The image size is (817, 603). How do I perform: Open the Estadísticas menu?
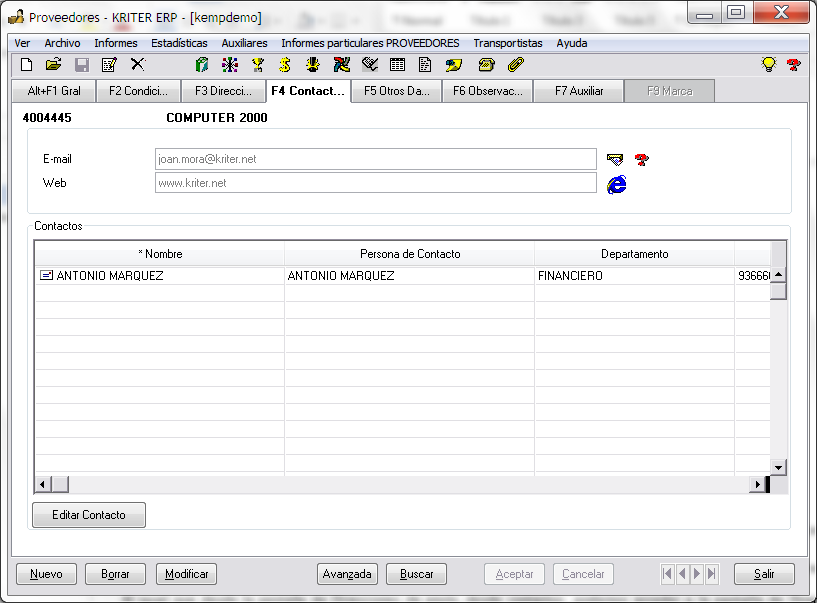pyautogui.click(x=179, y=43)
